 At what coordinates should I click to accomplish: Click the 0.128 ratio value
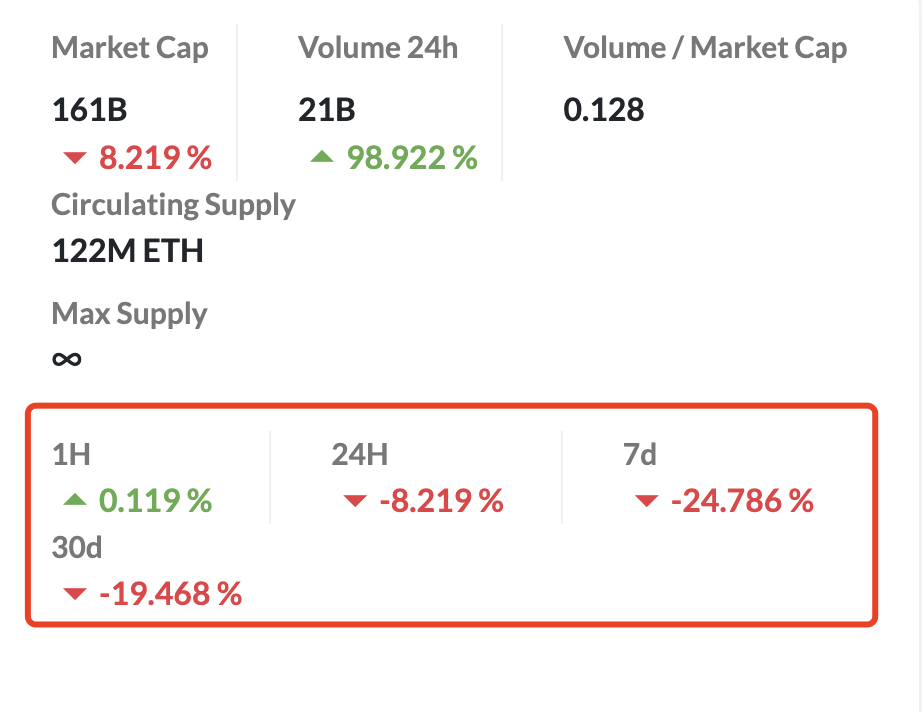pyautogui.click(x=604, y=110)
